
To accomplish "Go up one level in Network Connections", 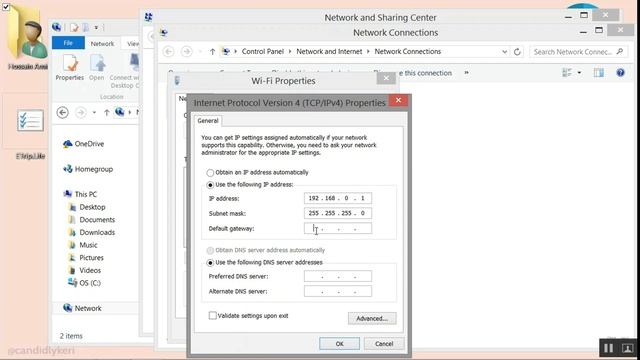I will tap(212, 52).
